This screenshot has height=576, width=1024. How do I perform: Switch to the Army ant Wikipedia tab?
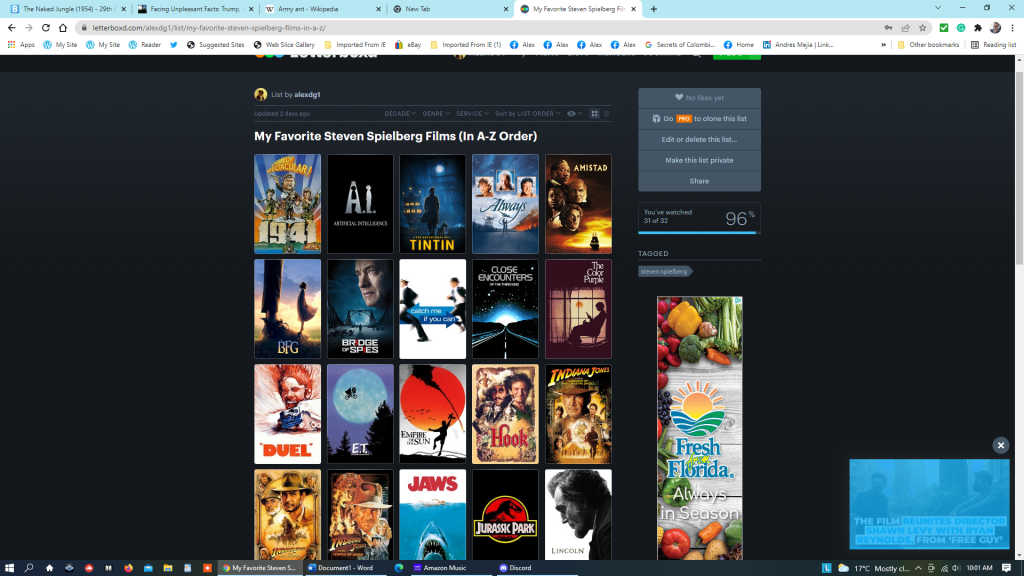320,9
